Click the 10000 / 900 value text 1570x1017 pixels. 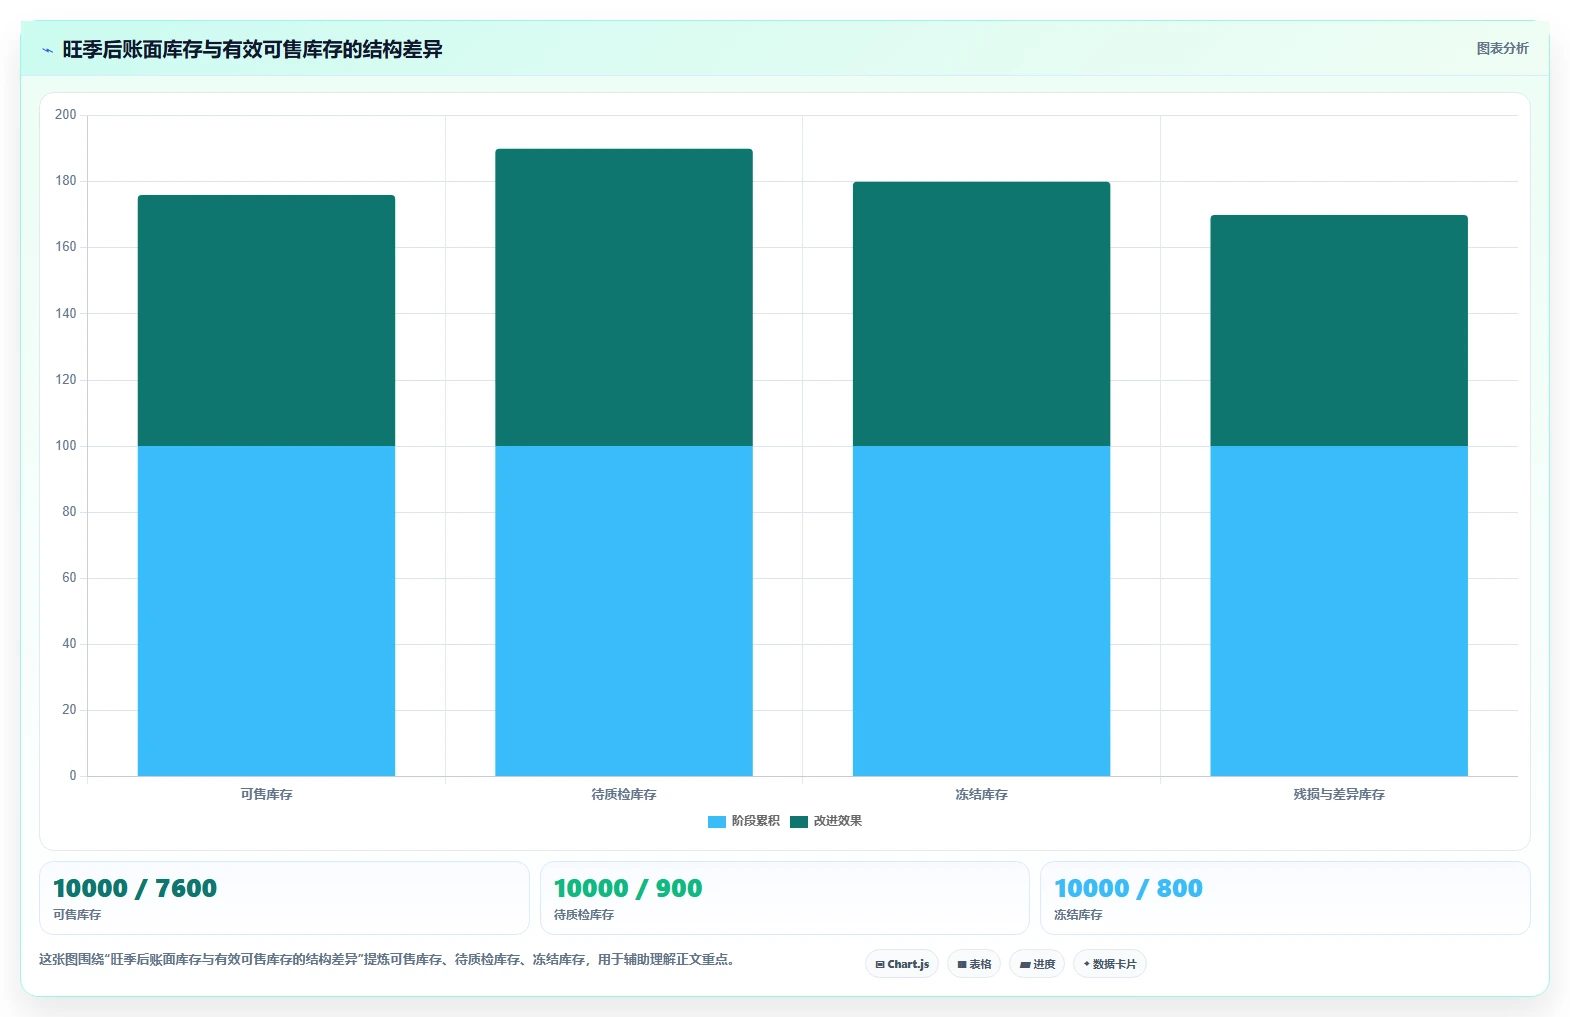(628, 888)
